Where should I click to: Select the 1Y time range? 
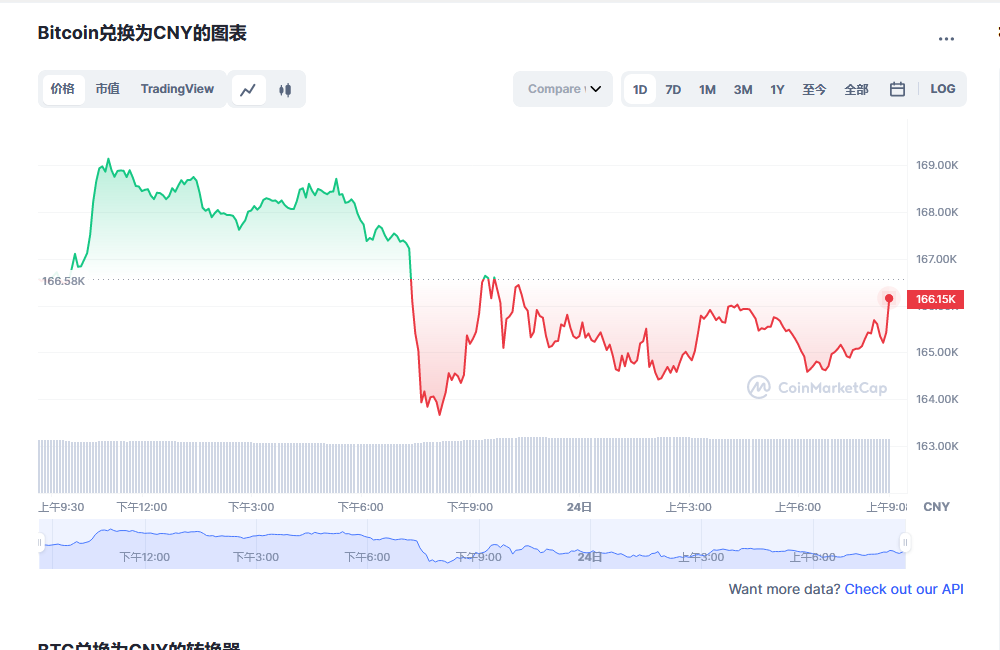[777, 89]
